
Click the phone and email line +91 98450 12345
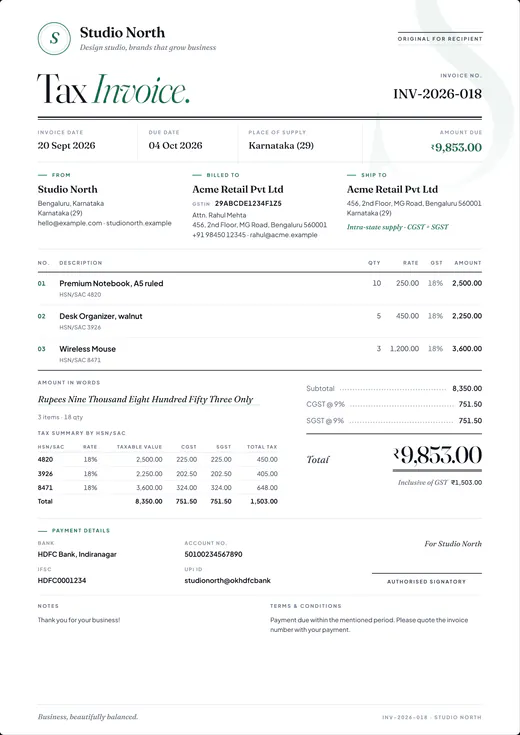pos(255,235)
